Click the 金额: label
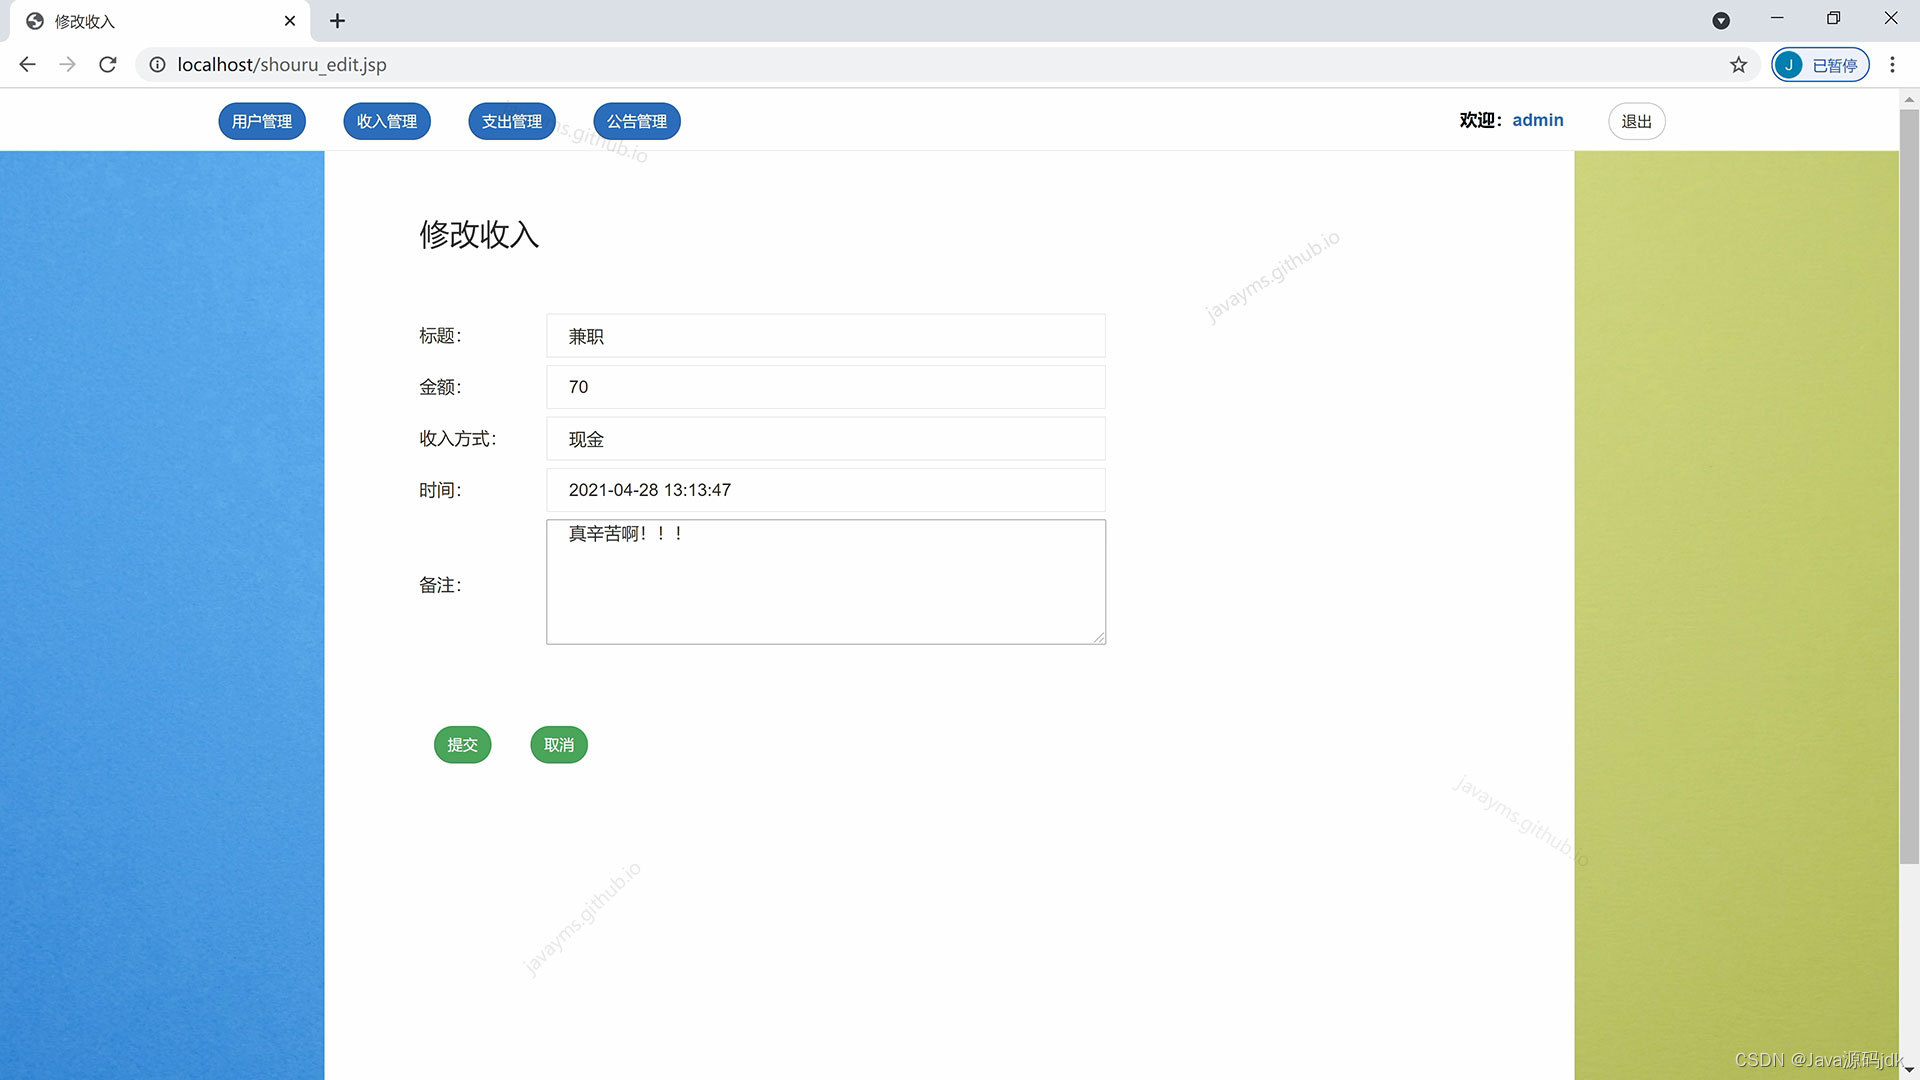 [440, 387]
